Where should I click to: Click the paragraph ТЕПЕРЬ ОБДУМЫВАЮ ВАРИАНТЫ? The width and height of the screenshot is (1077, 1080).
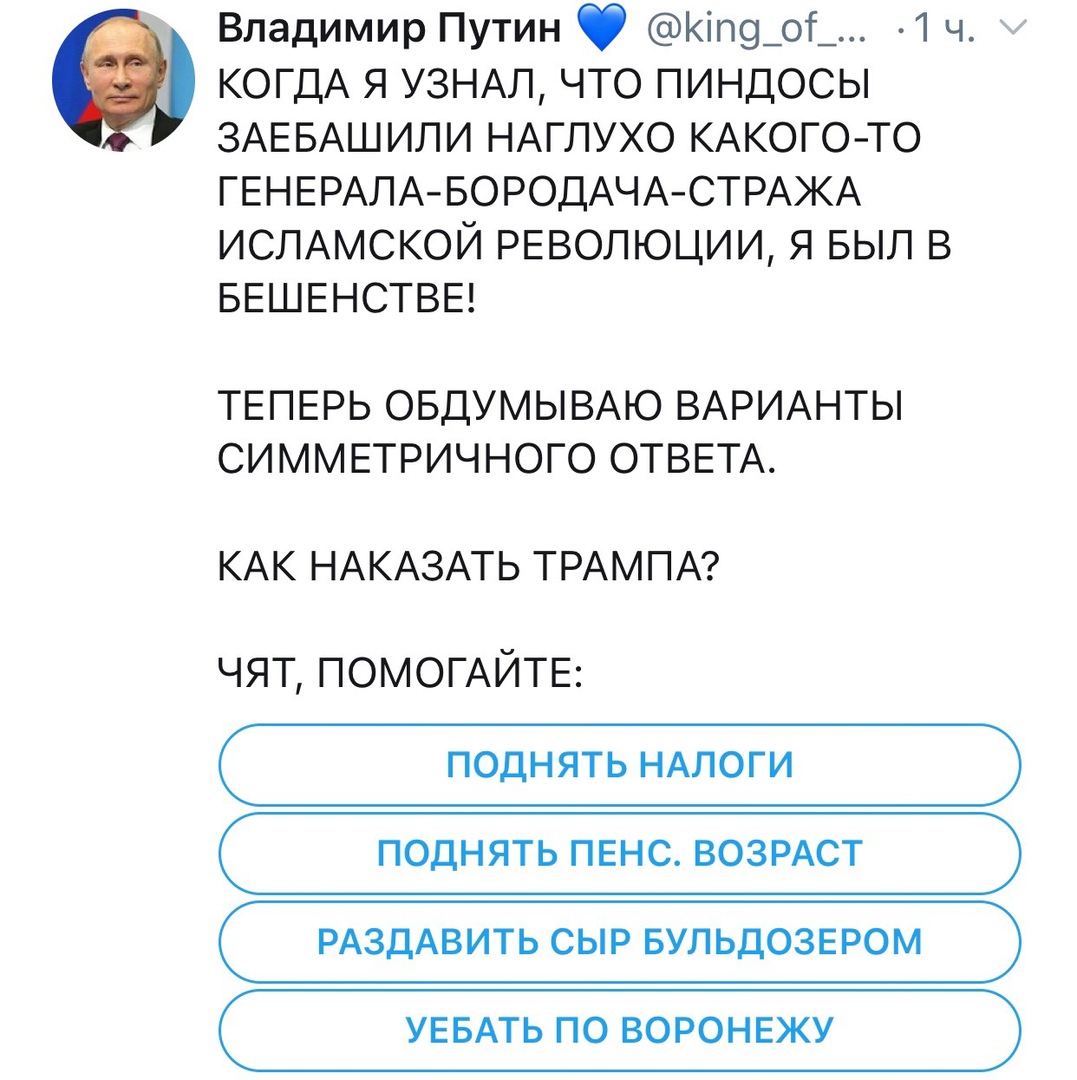tap(561, 431)
